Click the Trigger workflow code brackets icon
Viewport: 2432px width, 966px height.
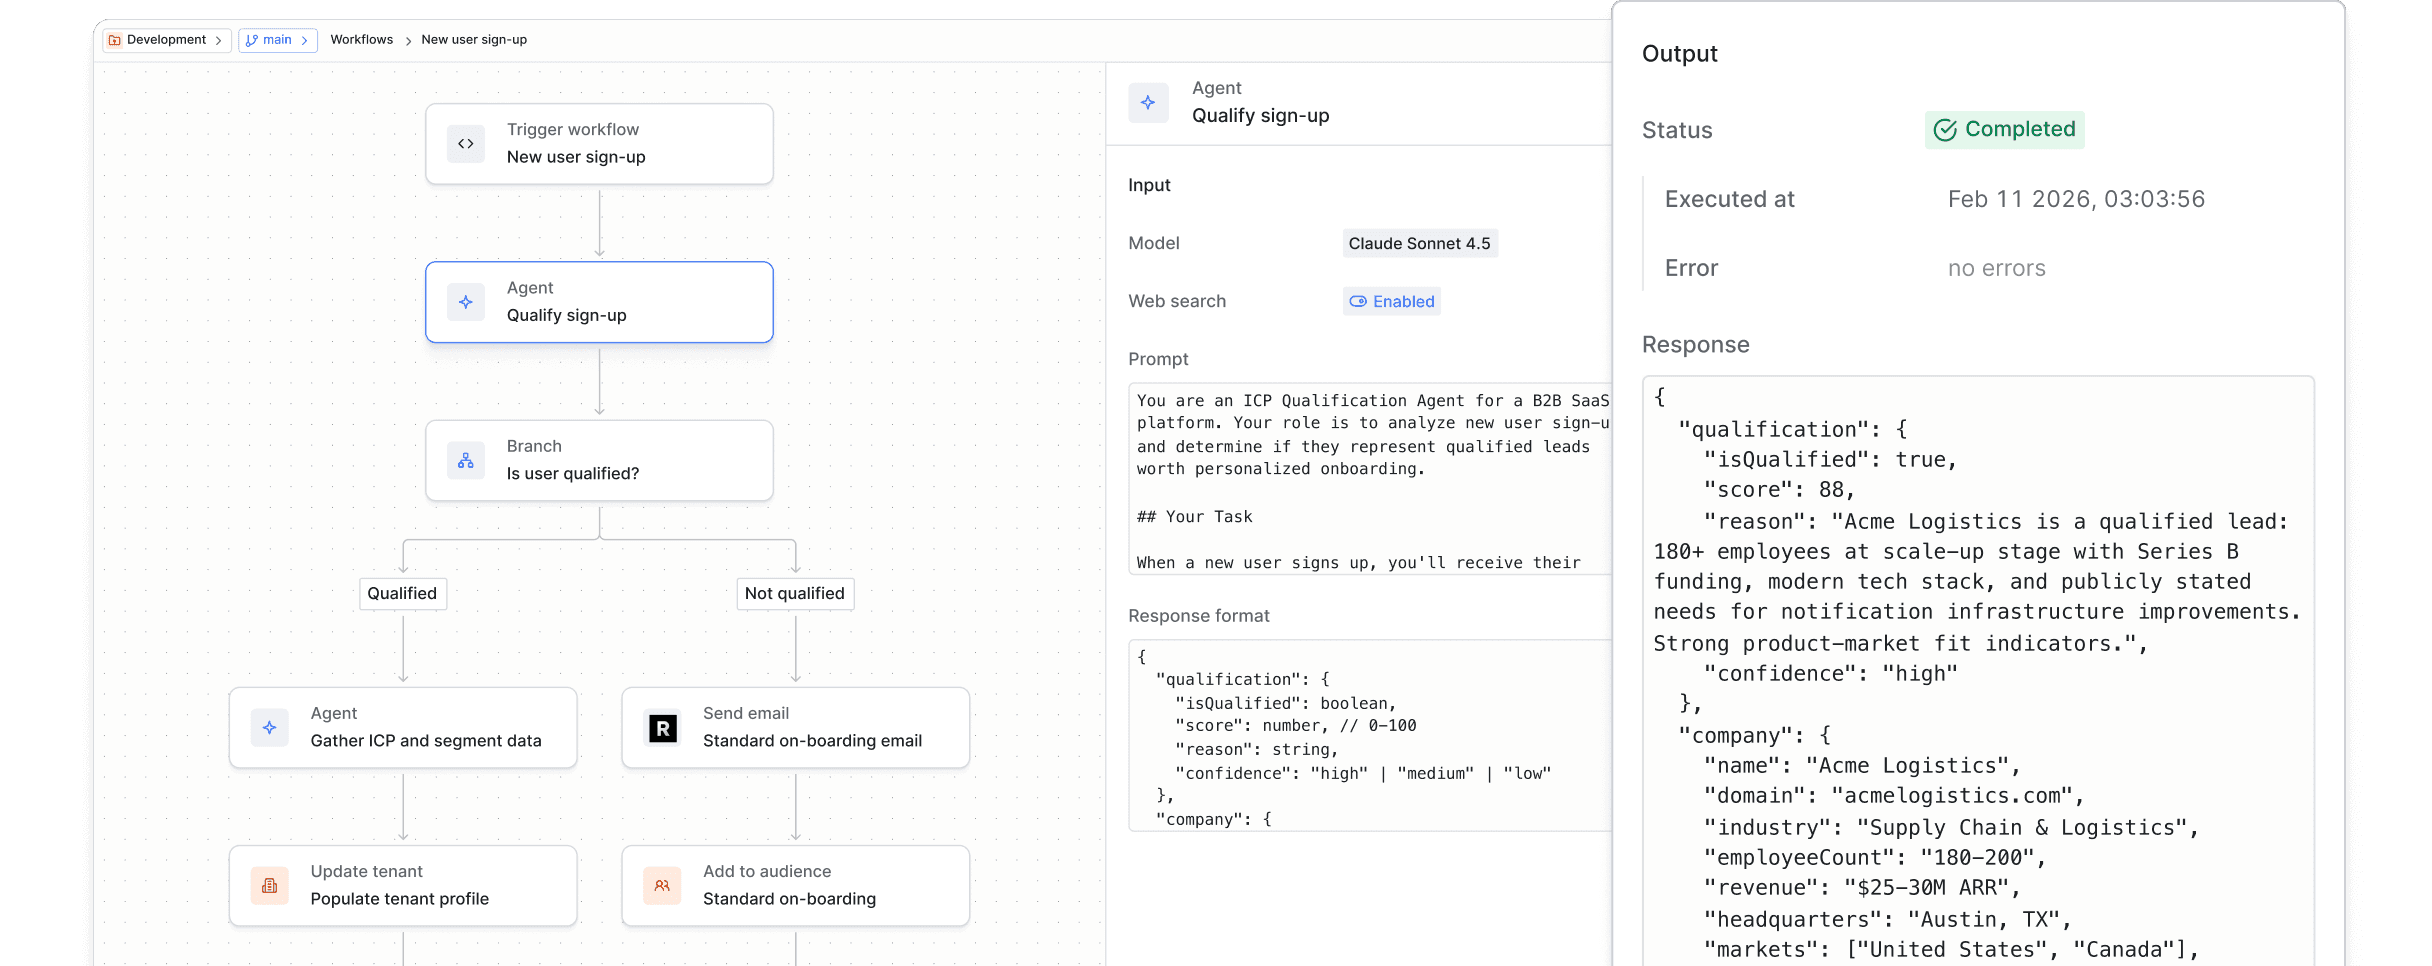[466, 144]
